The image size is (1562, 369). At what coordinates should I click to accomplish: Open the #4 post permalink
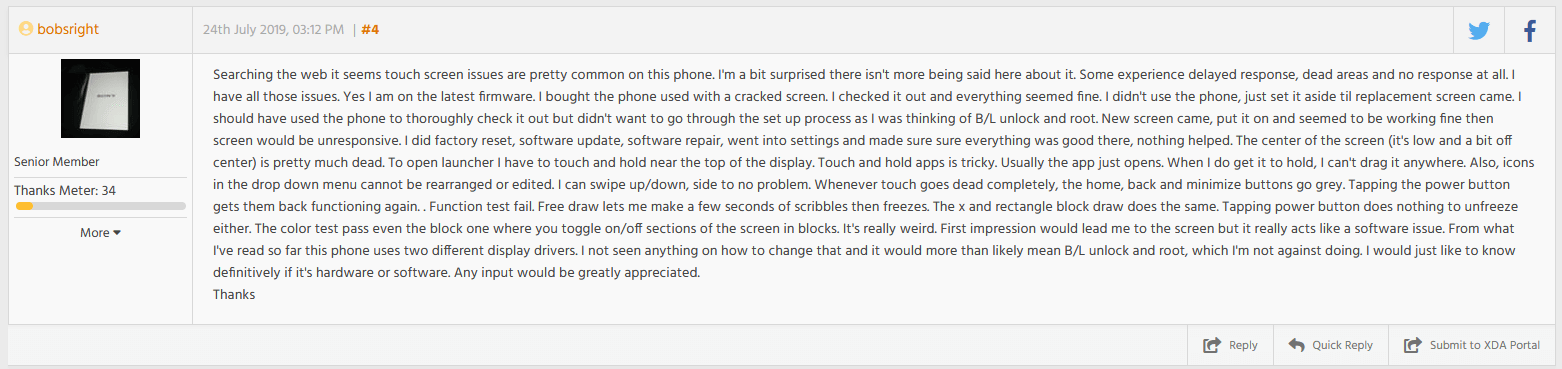point(370,29)
